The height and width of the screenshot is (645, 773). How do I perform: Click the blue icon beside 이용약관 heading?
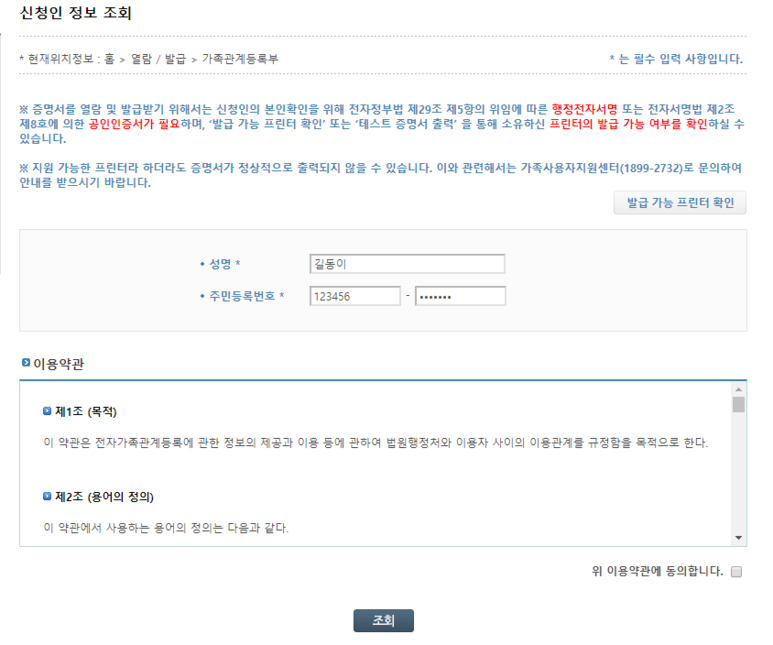point(26,362)
